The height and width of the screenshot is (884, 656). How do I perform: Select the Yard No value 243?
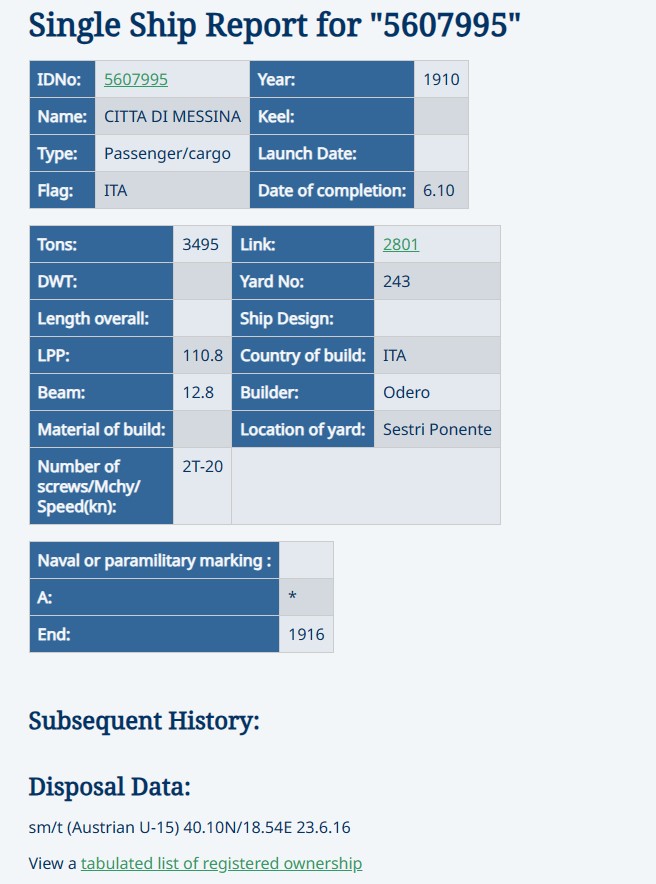click(x=397, y=281)
